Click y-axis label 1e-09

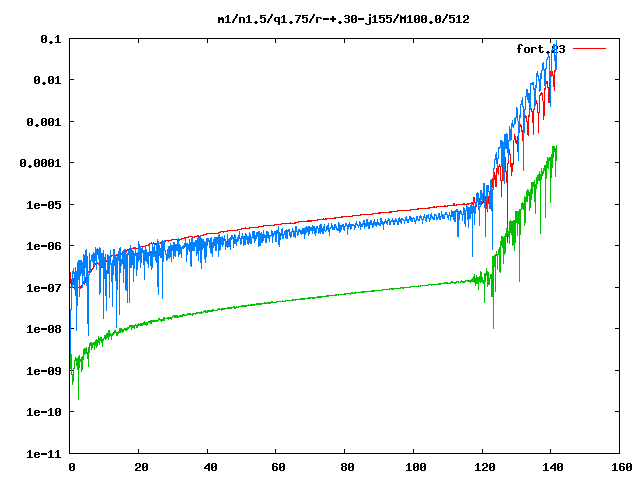click(44, 371)
